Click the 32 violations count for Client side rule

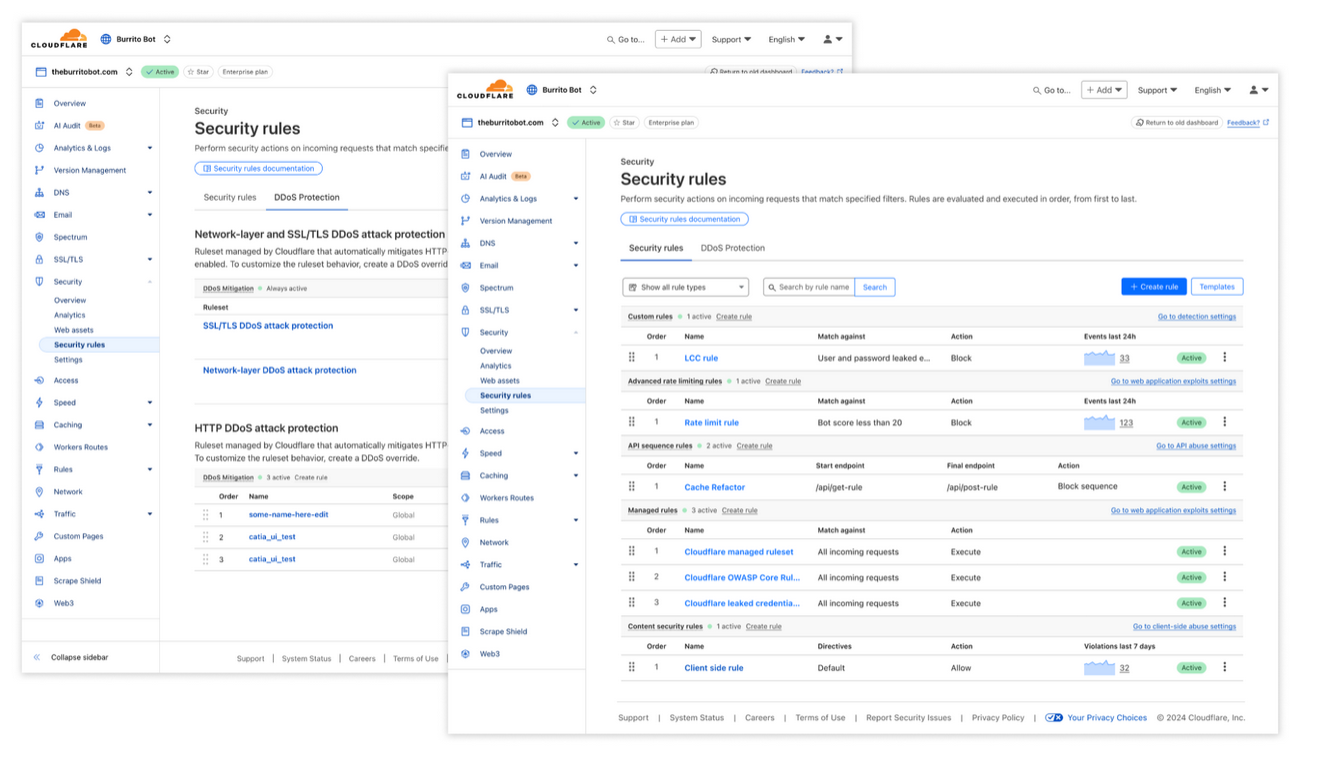[x=1124, y=668]
